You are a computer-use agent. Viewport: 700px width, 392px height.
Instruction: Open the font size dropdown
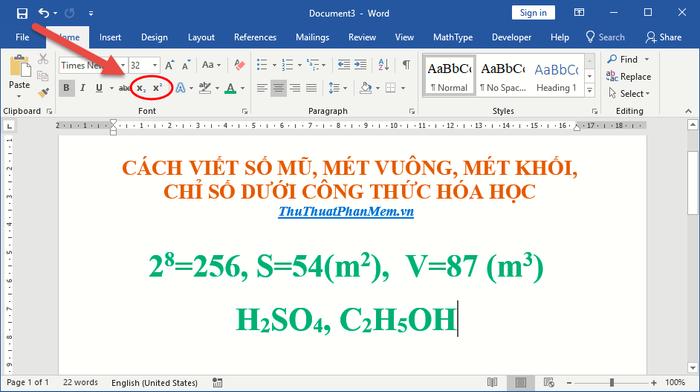[154, 65]
